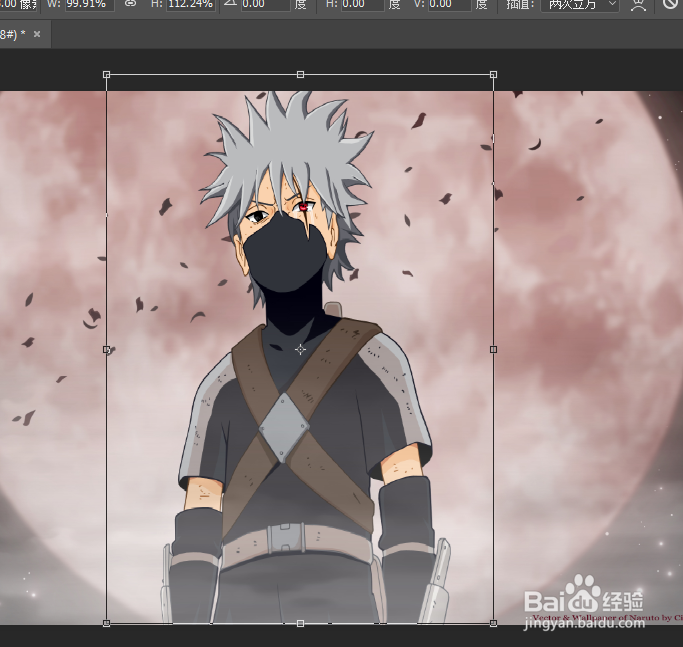Viewport: 683px width, 647px height.
Task: Click the H height percentage field
Action: [191, 4]
